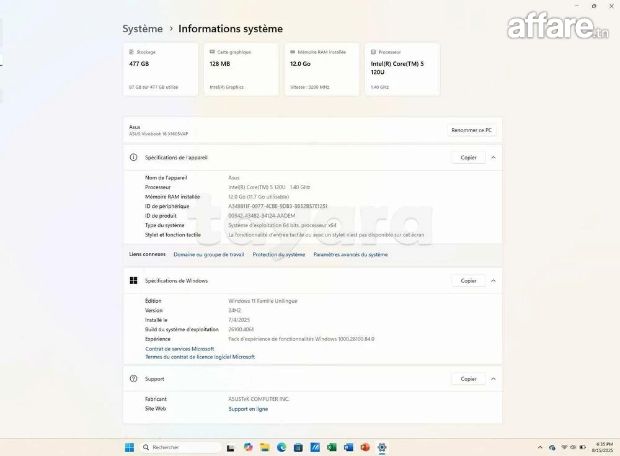
Task: Collapse the Spécifications de l'appareil section
Action: 493,158
